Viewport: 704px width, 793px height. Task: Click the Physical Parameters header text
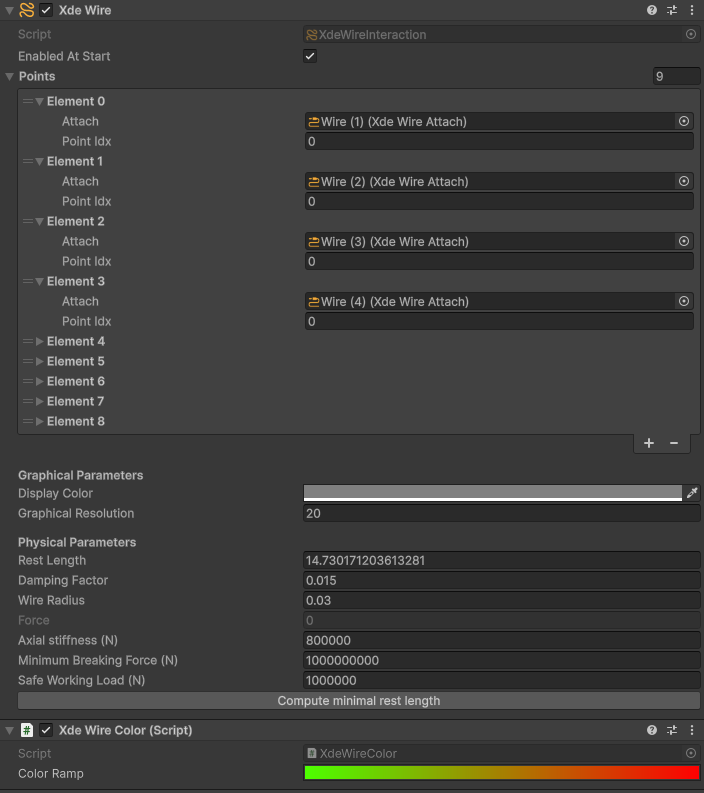tap(77, 542)
